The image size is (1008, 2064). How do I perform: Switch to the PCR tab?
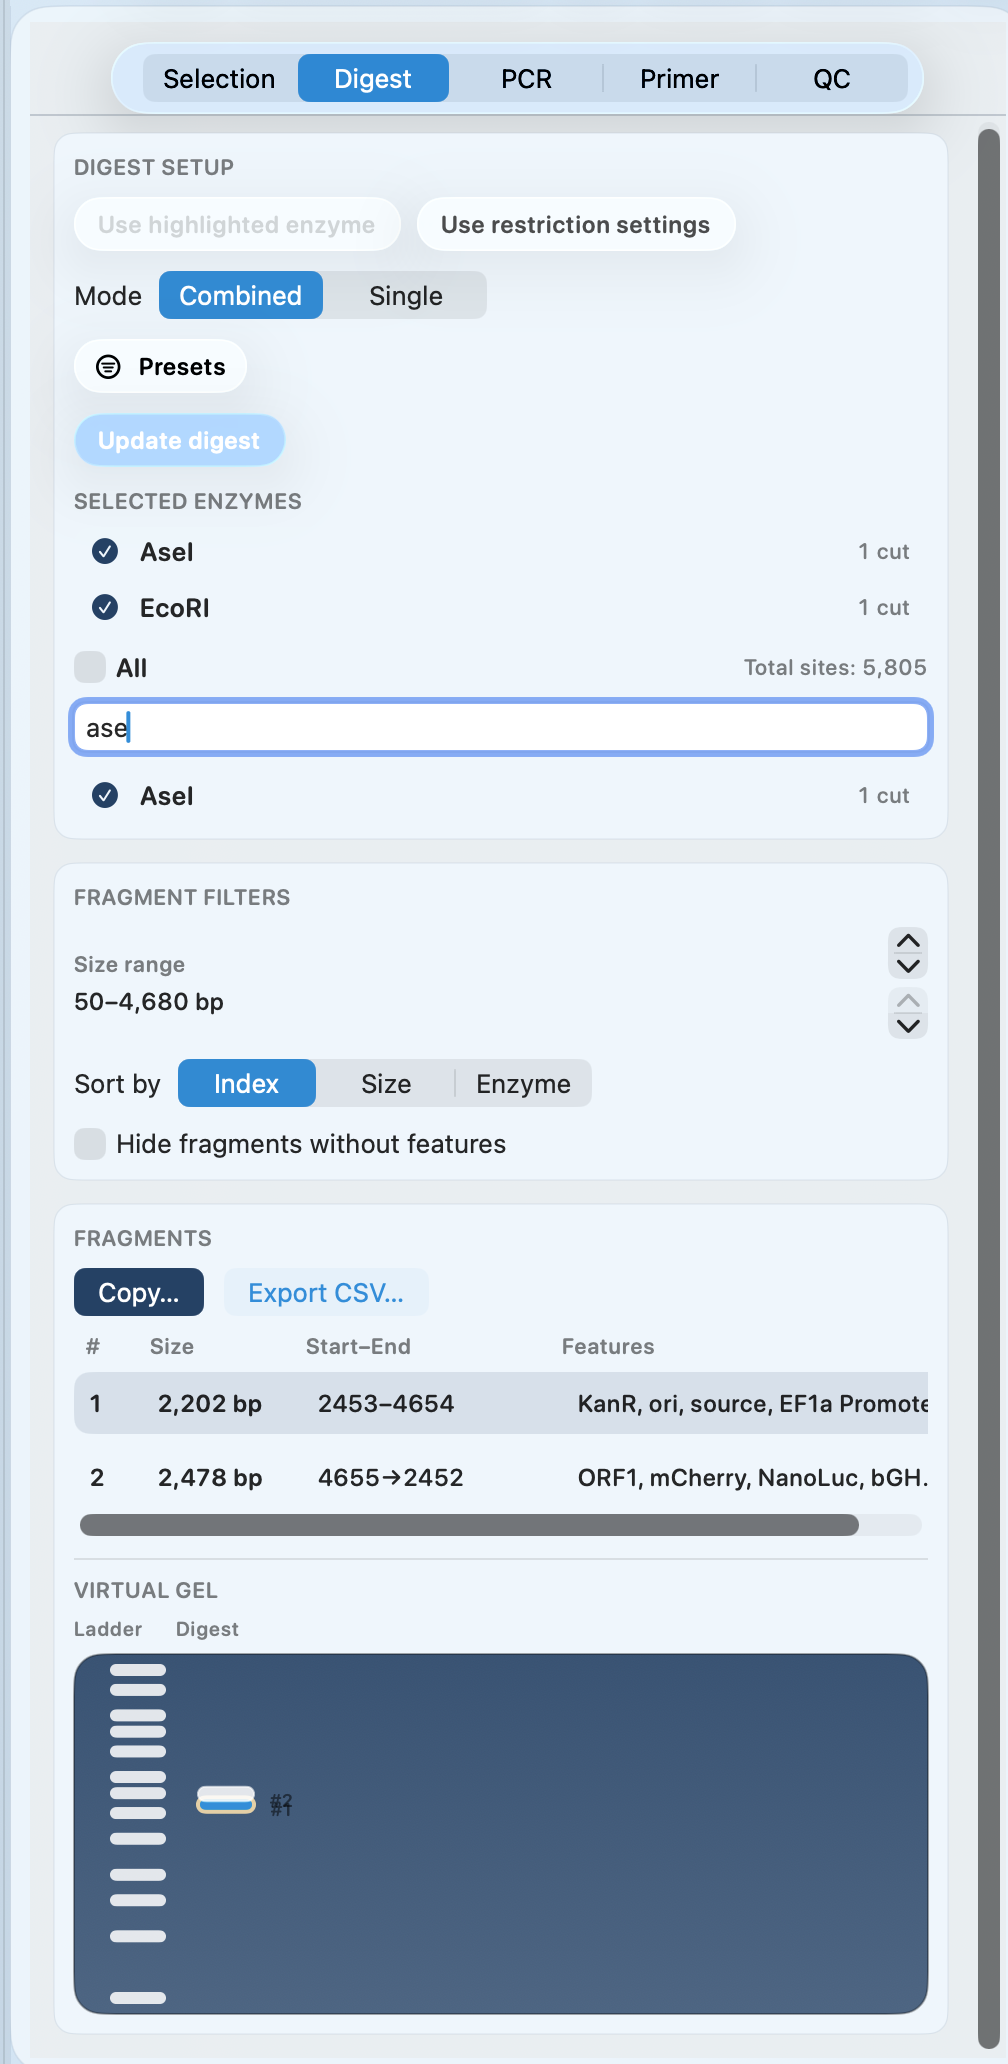[527, 78]
